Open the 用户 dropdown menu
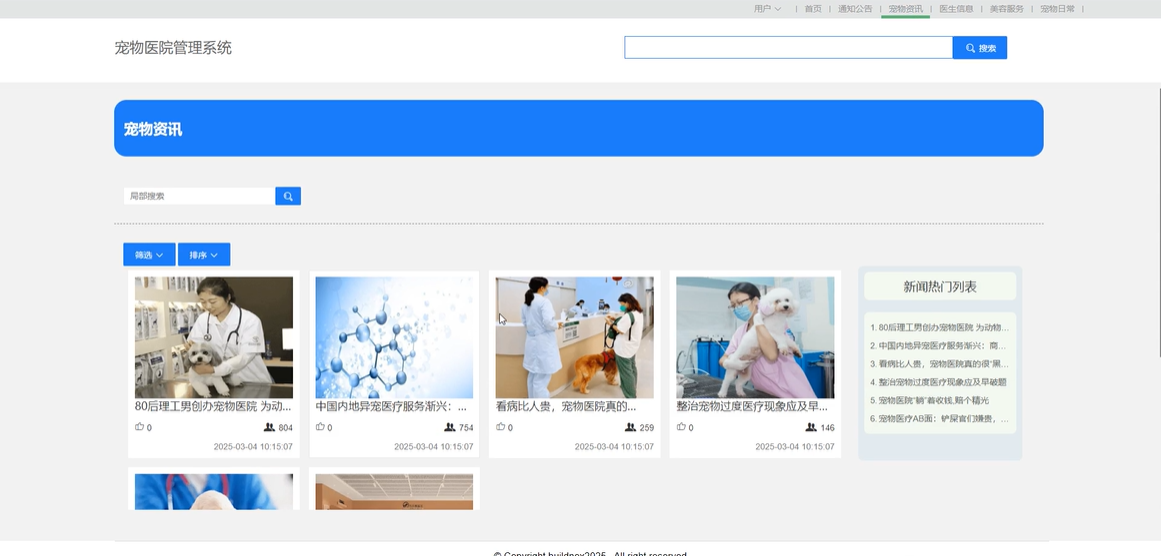This screenshot has width=1161, height=556. click(767, 9)
